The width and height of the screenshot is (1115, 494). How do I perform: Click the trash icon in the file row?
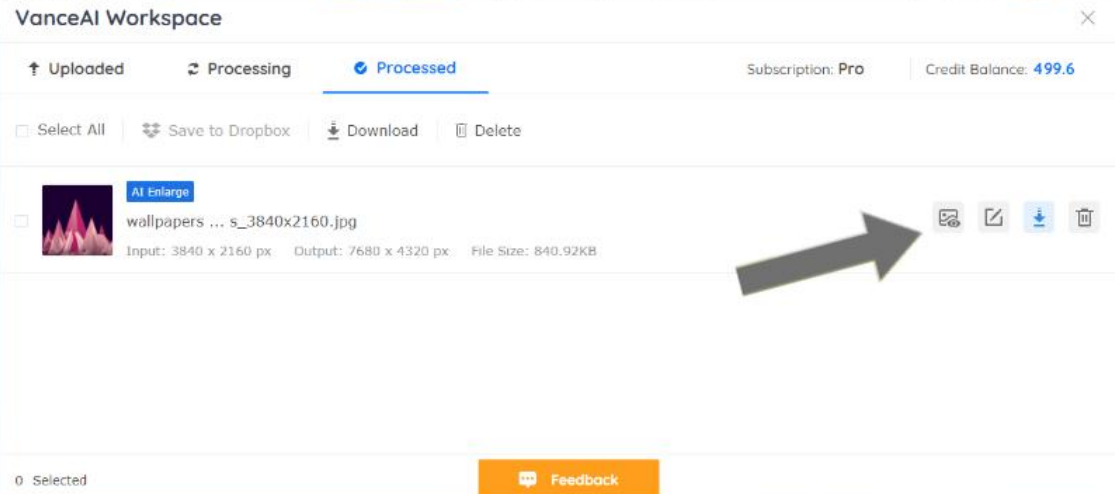1084,218
